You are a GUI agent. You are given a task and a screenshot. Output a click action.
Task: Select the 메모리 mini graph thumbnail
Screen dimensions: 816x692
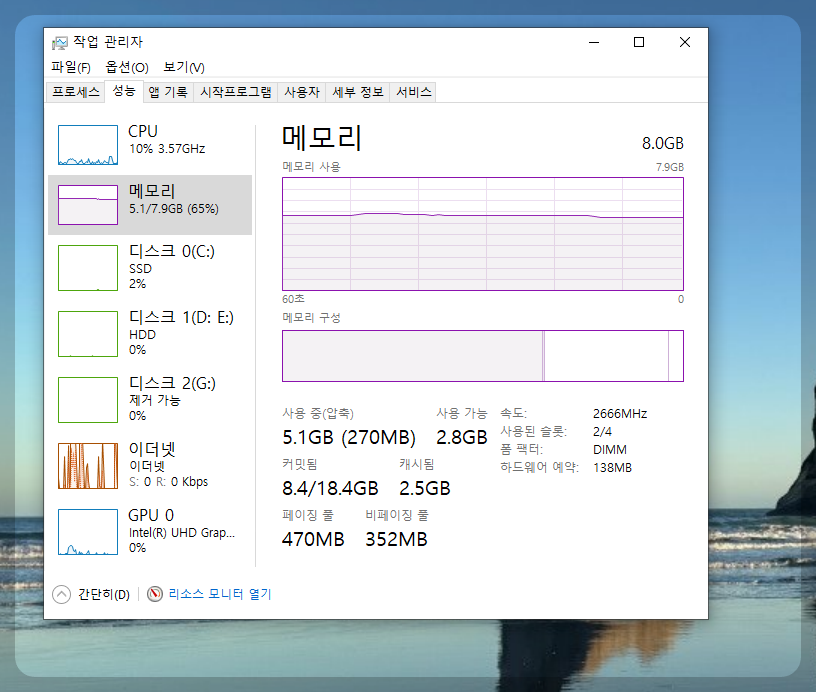pyautogui.click(x=88, y=205)
